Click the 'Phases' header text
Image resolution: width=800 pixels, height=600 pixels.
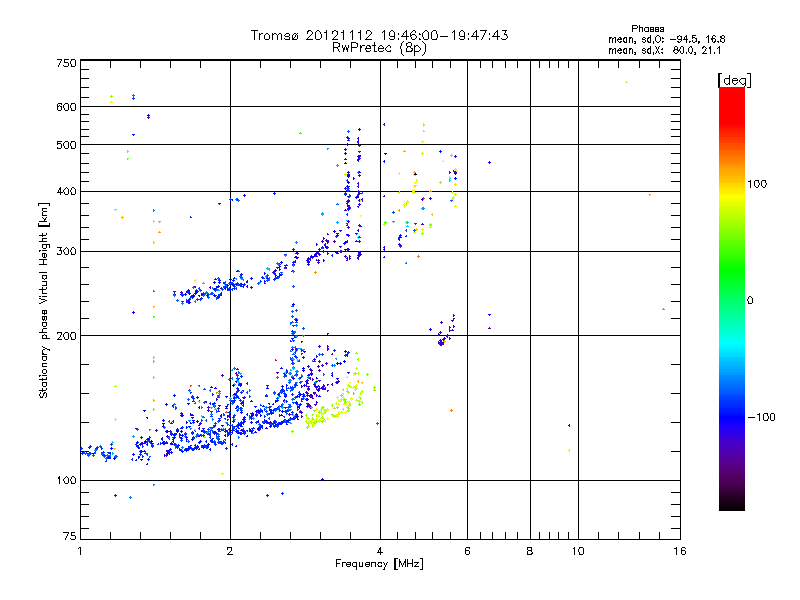click(x=647, y=29)
